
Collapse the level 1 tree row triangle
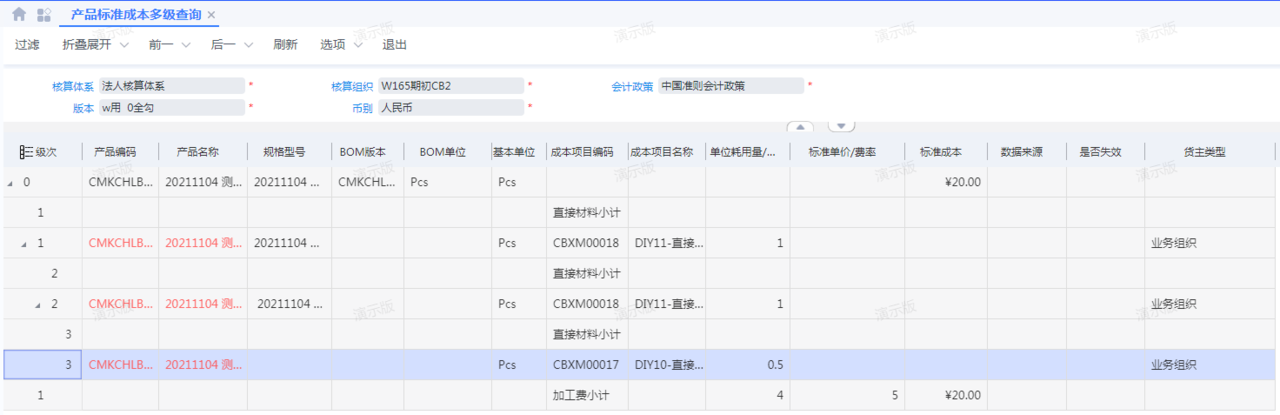(x=24, y=243)
